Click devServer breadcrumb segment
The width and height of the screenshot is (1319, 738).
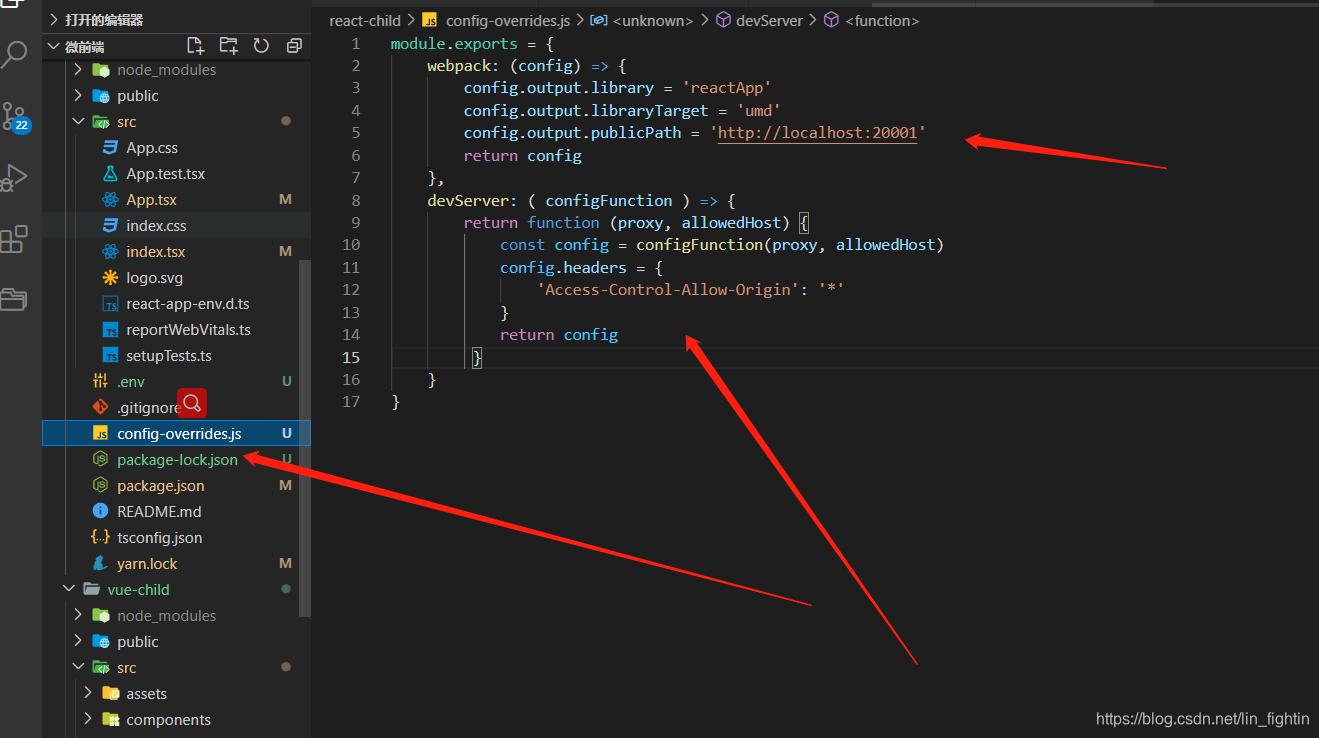point(770,20)
